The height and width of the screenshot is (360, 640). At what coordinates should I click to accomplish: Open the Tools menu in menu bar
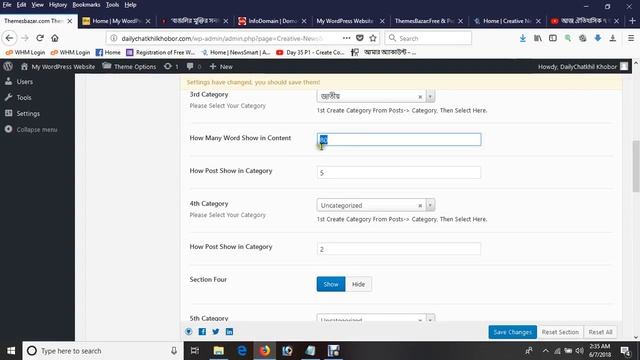[112, 5]
